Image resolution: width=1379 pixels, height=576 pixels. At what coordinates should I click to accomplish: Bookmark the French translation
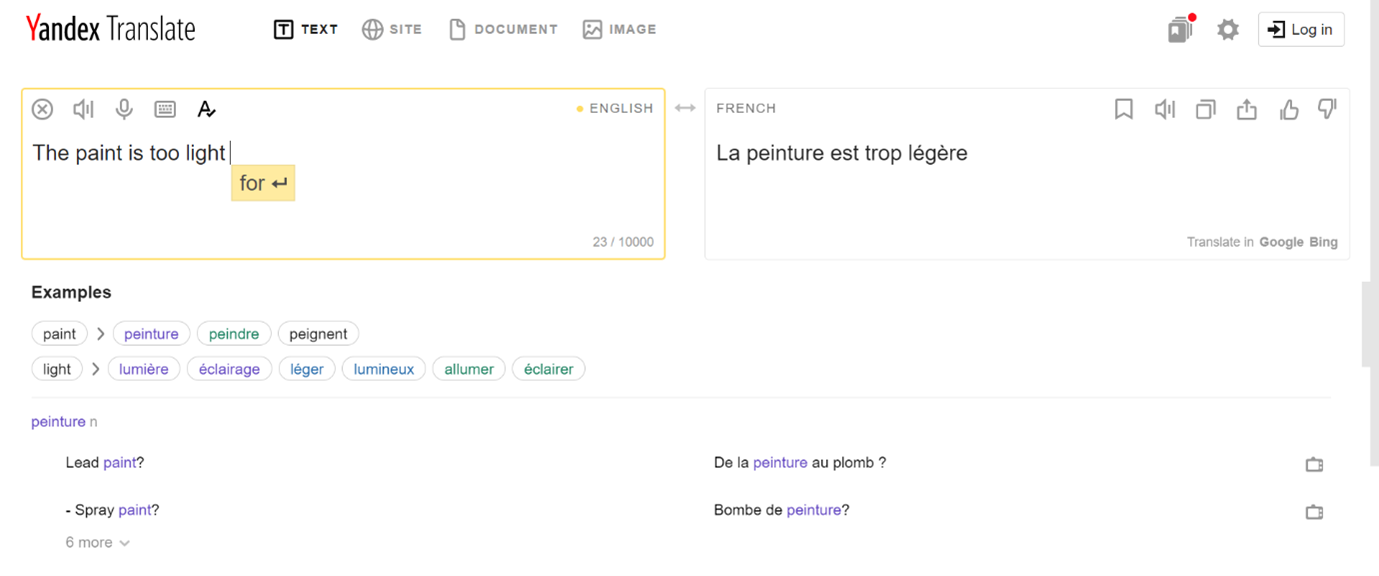[x=1124, y=109]
